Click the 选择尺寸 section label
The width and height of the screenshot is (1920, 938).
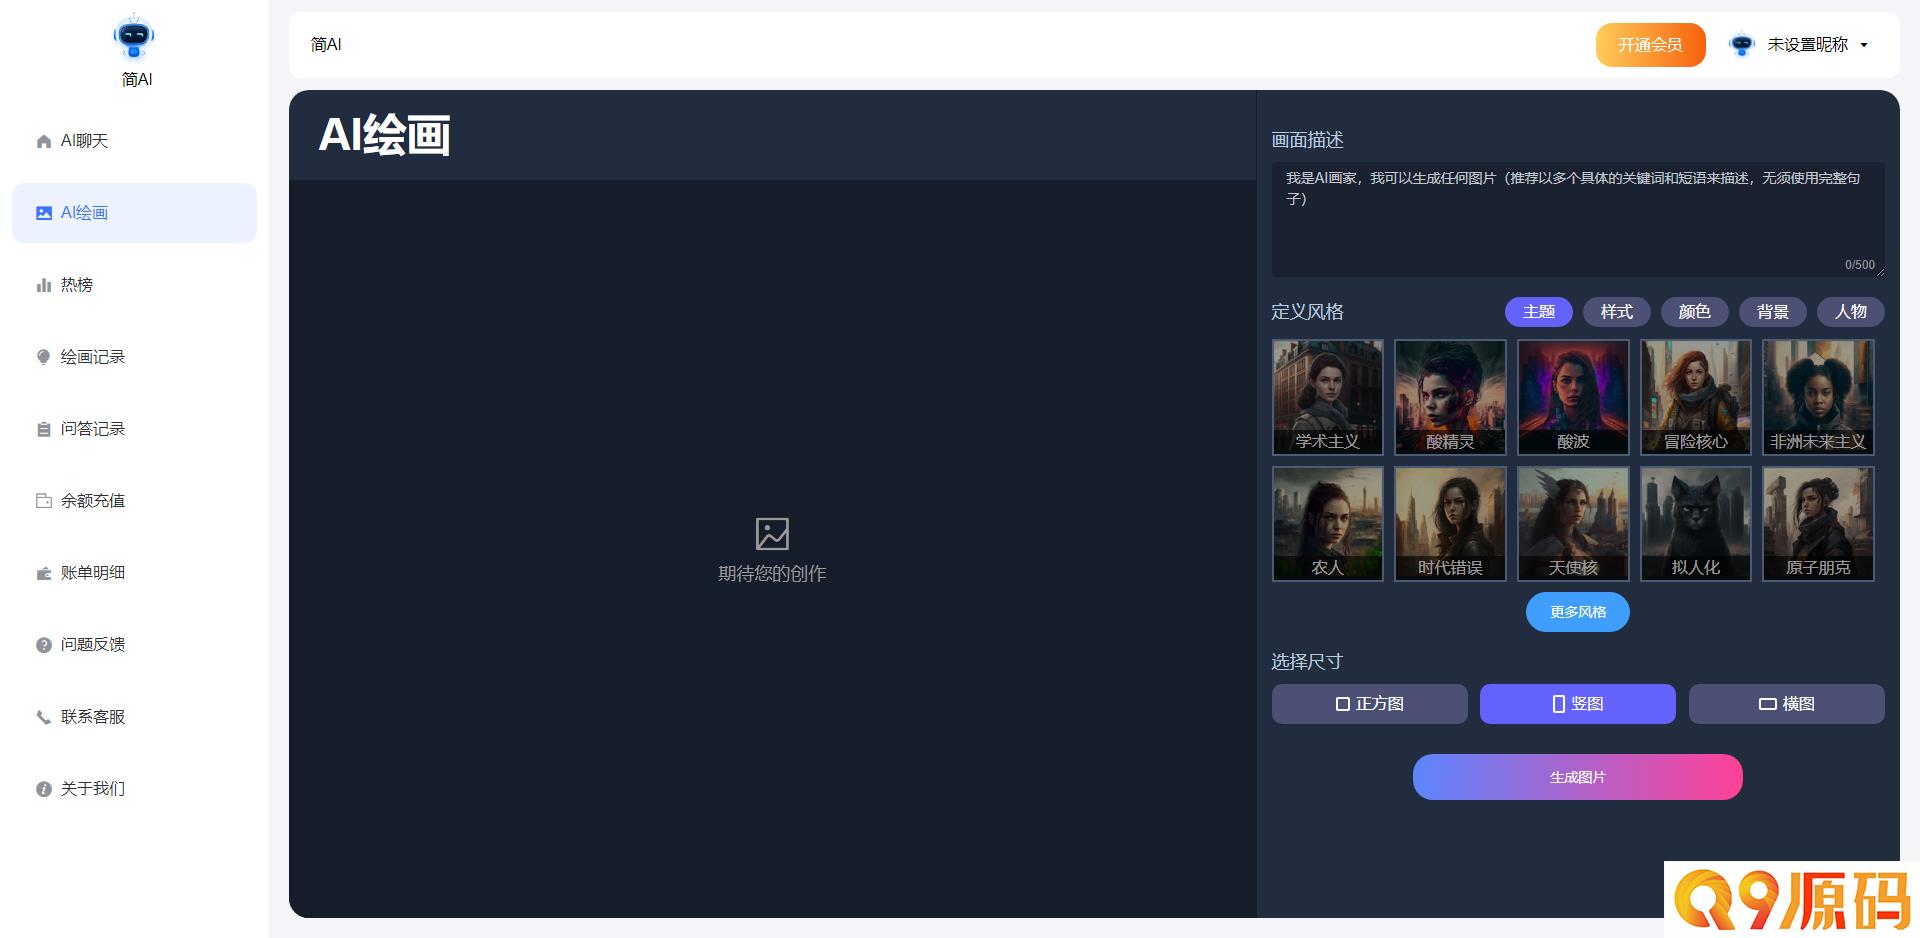pyautogui.click(x=1307, y=662)
